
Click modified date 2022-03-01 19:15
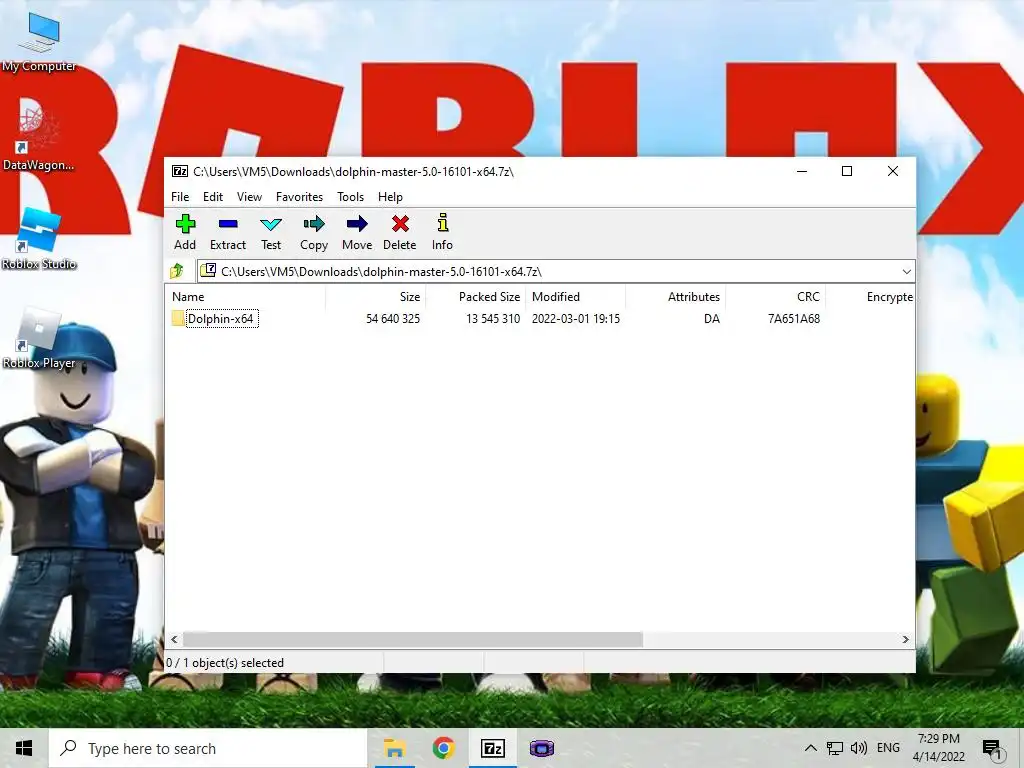point(576,319)
